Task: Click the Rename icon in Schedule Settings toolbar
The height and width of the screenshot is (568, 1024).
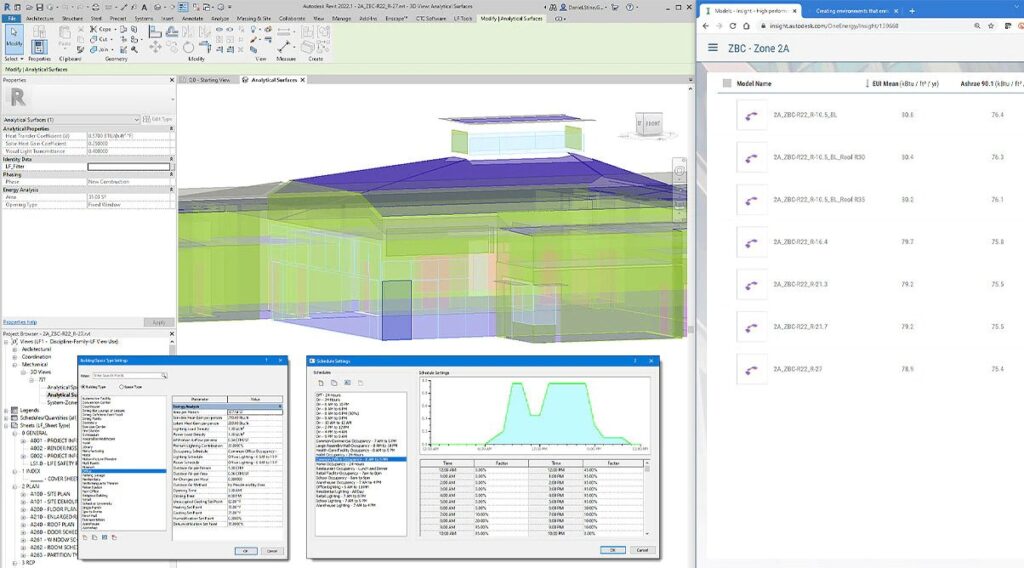Action: pyautogui.click(x=347, y=383)
